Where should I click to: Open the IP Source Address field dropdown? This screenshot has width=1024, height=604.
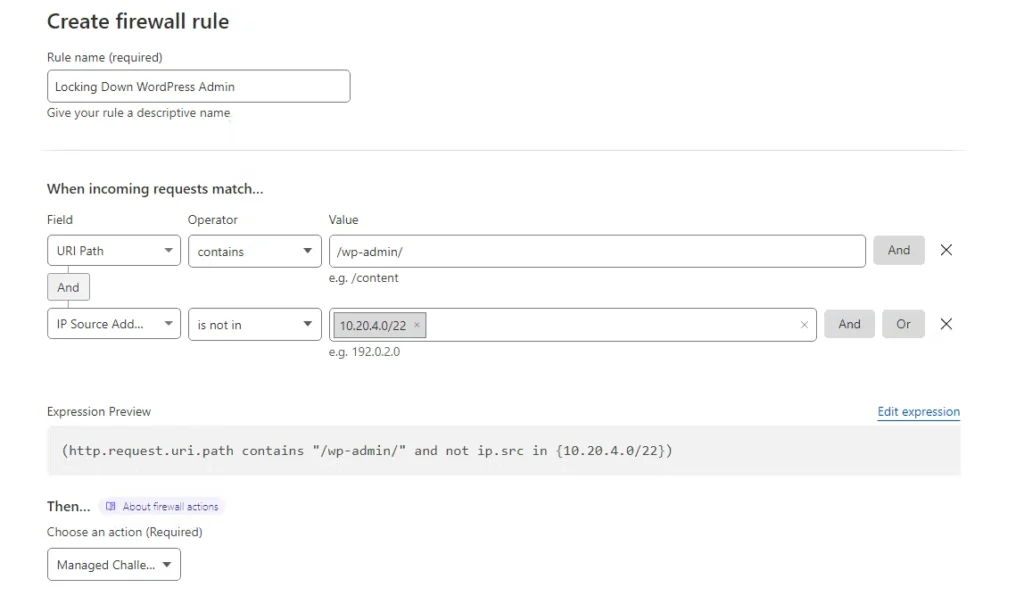click(x=113, y=324)
